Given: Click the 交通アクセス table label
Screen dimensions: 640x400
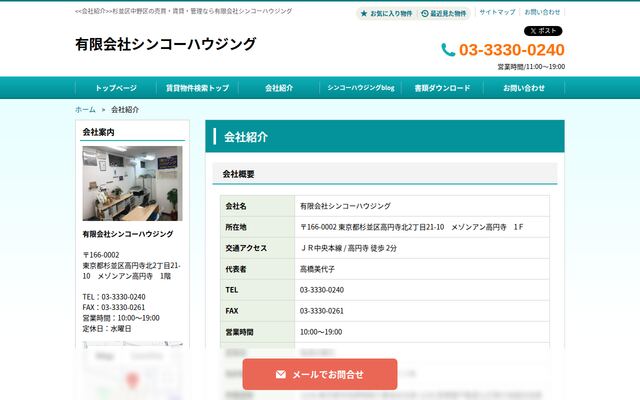Looking at the screenshot, I should point(246,248).
